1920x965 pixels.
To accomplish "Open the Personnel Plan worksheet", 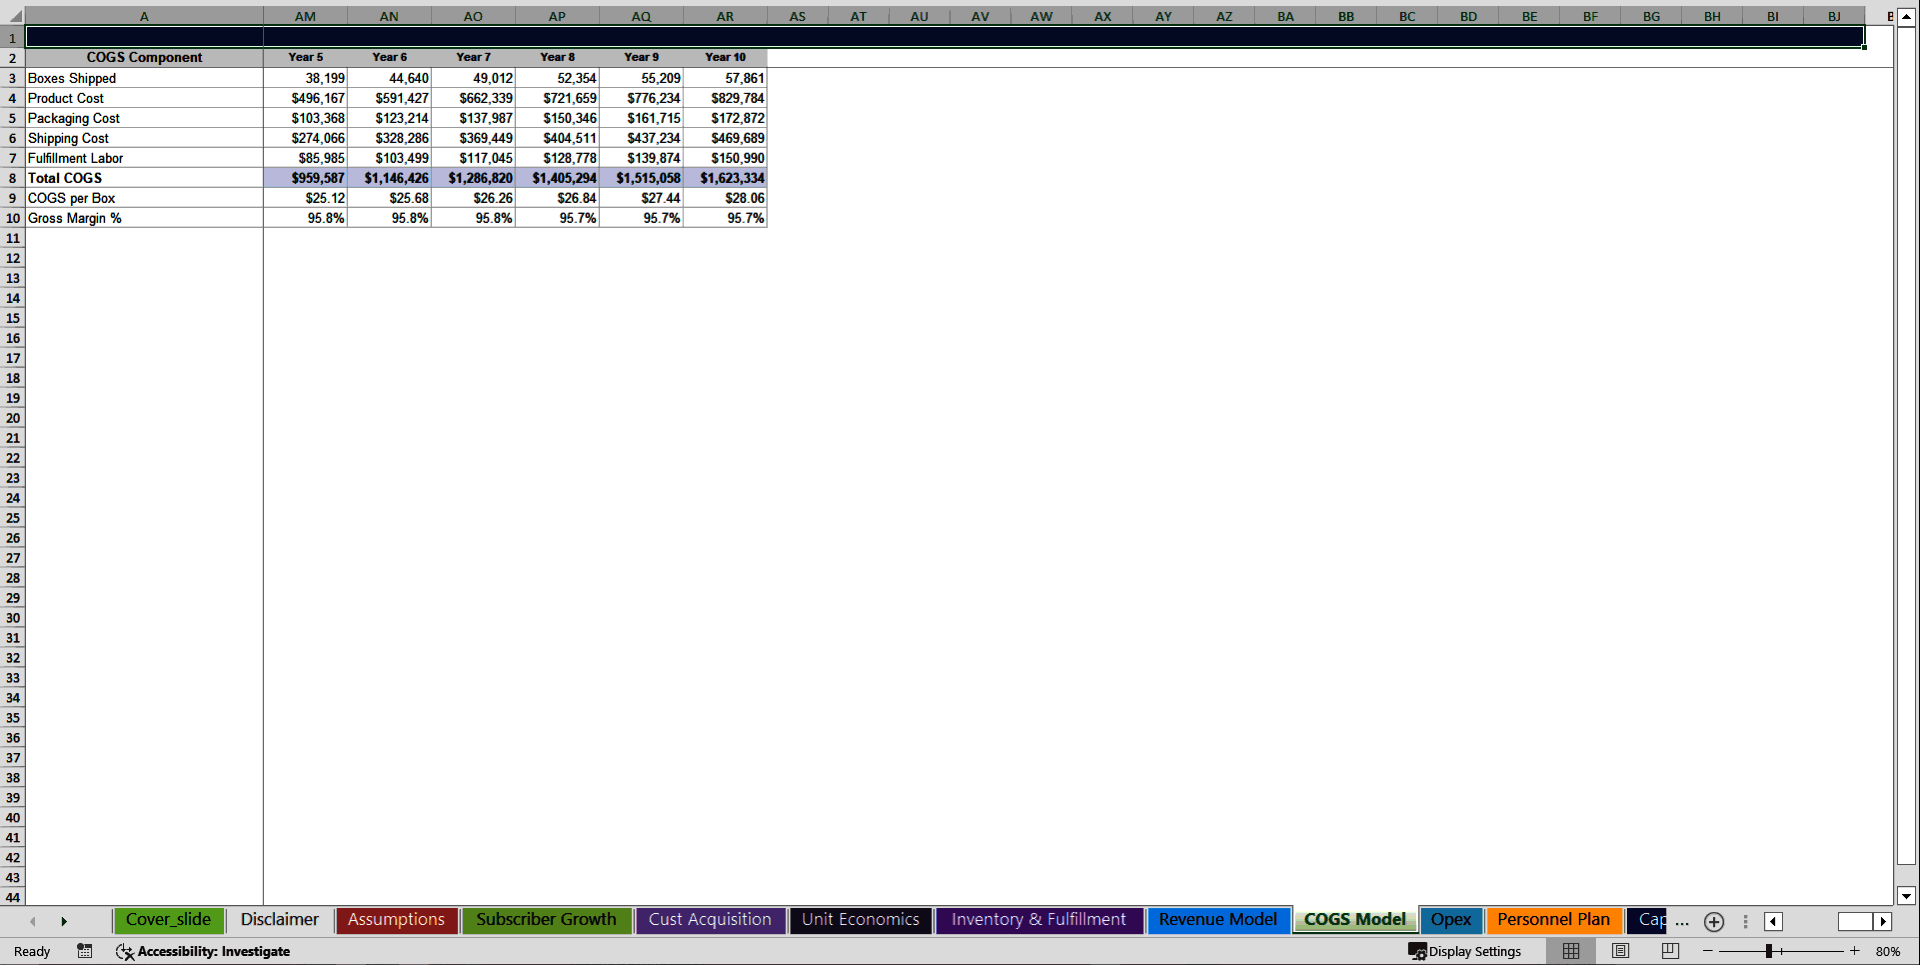I will tap(1553, 920).
